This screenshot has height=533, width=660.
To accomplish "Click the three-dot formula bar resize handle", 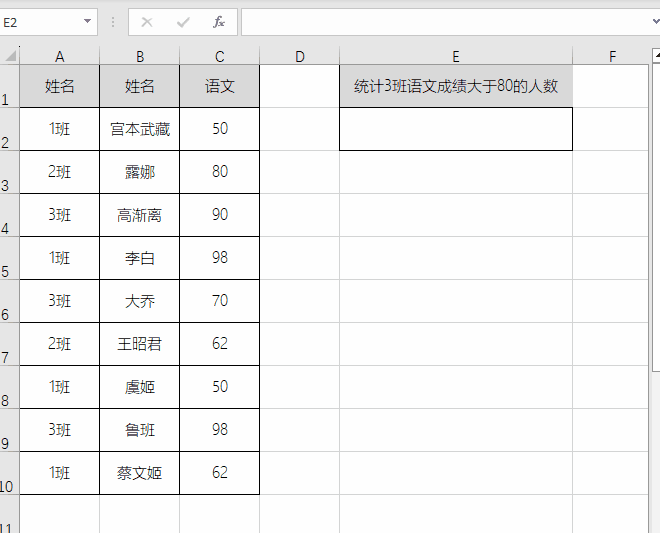I will 113,22.
